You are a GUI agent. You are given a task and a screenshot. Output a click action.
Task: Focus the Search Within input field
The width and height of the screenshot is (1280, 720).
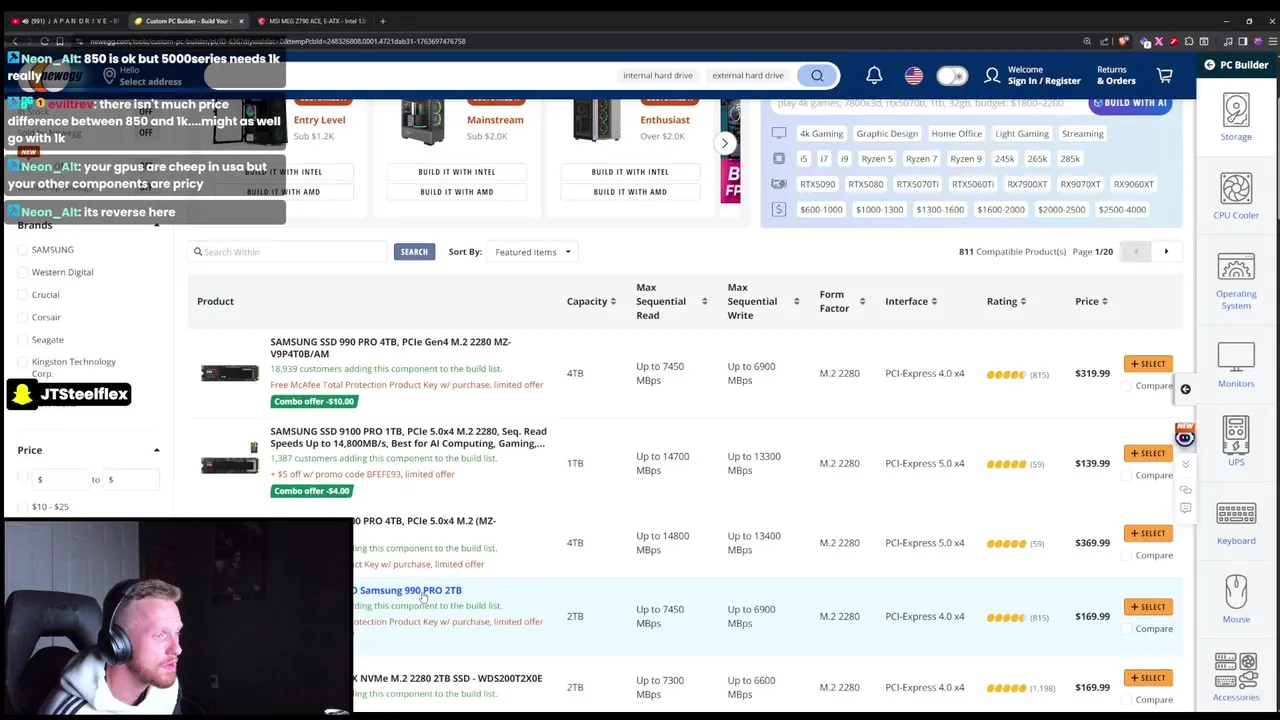coord(287,252)
